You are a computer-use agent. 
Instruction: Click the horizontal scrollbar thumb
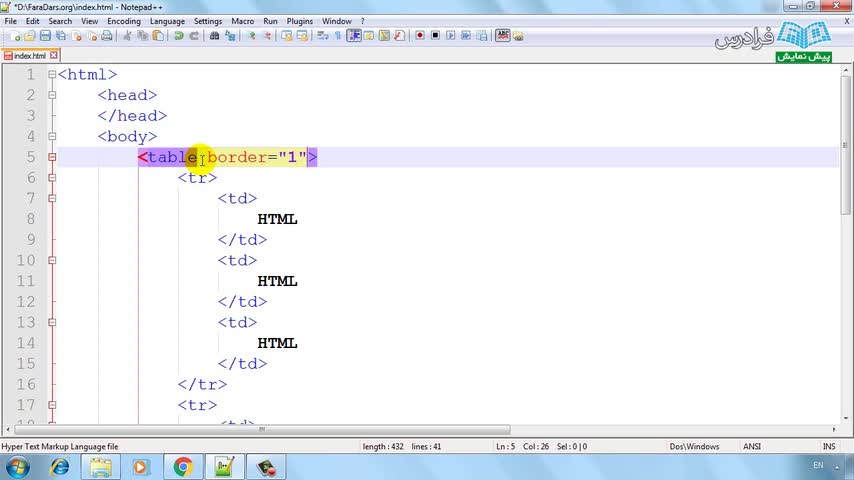point(261,429)
